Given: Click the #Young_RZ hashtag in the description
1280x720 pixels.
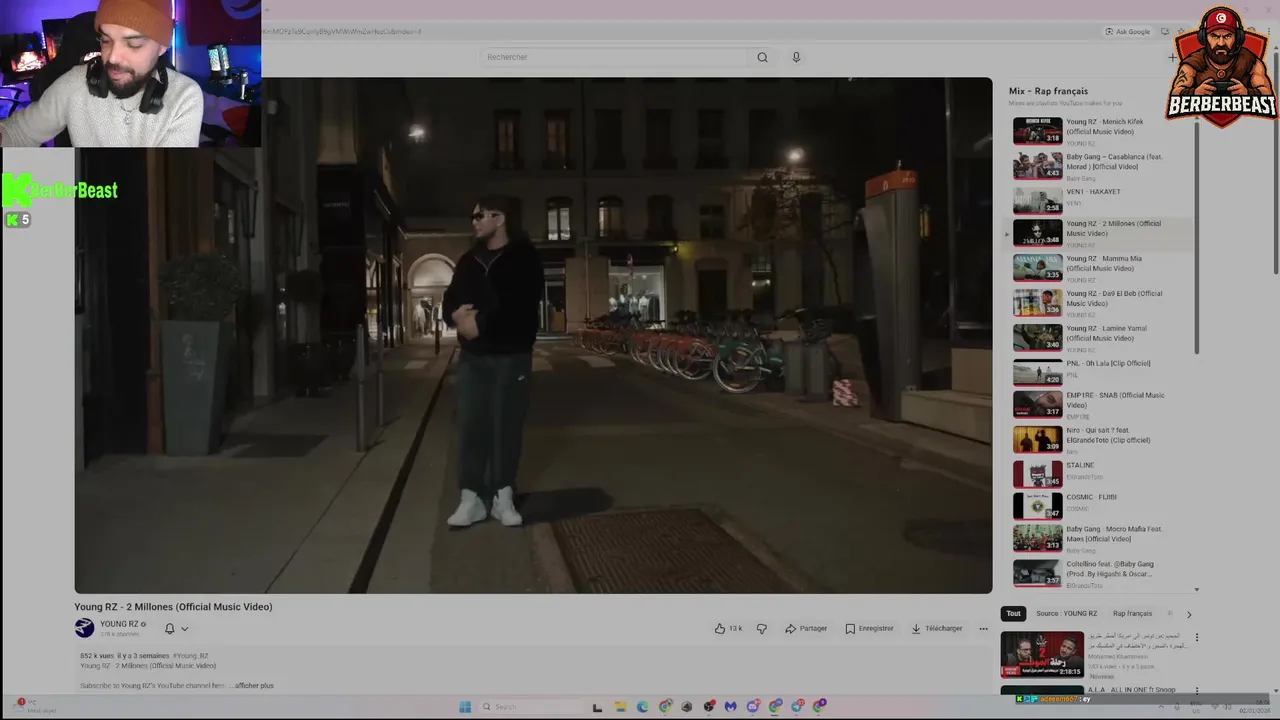Looking at the screenshot, I should (x=190, y=656).
